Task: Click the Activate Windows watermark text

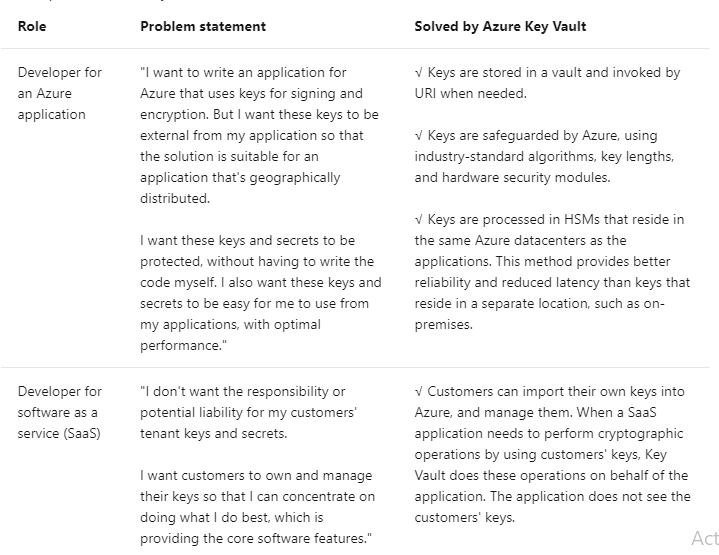Action: (705, 538)
